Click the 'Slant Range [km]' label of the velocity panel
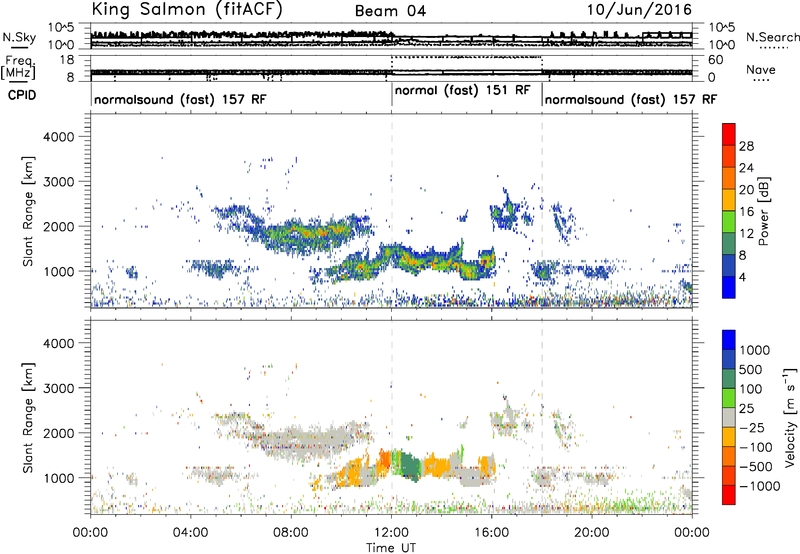 pyautogui.click(x=28, y=417)
